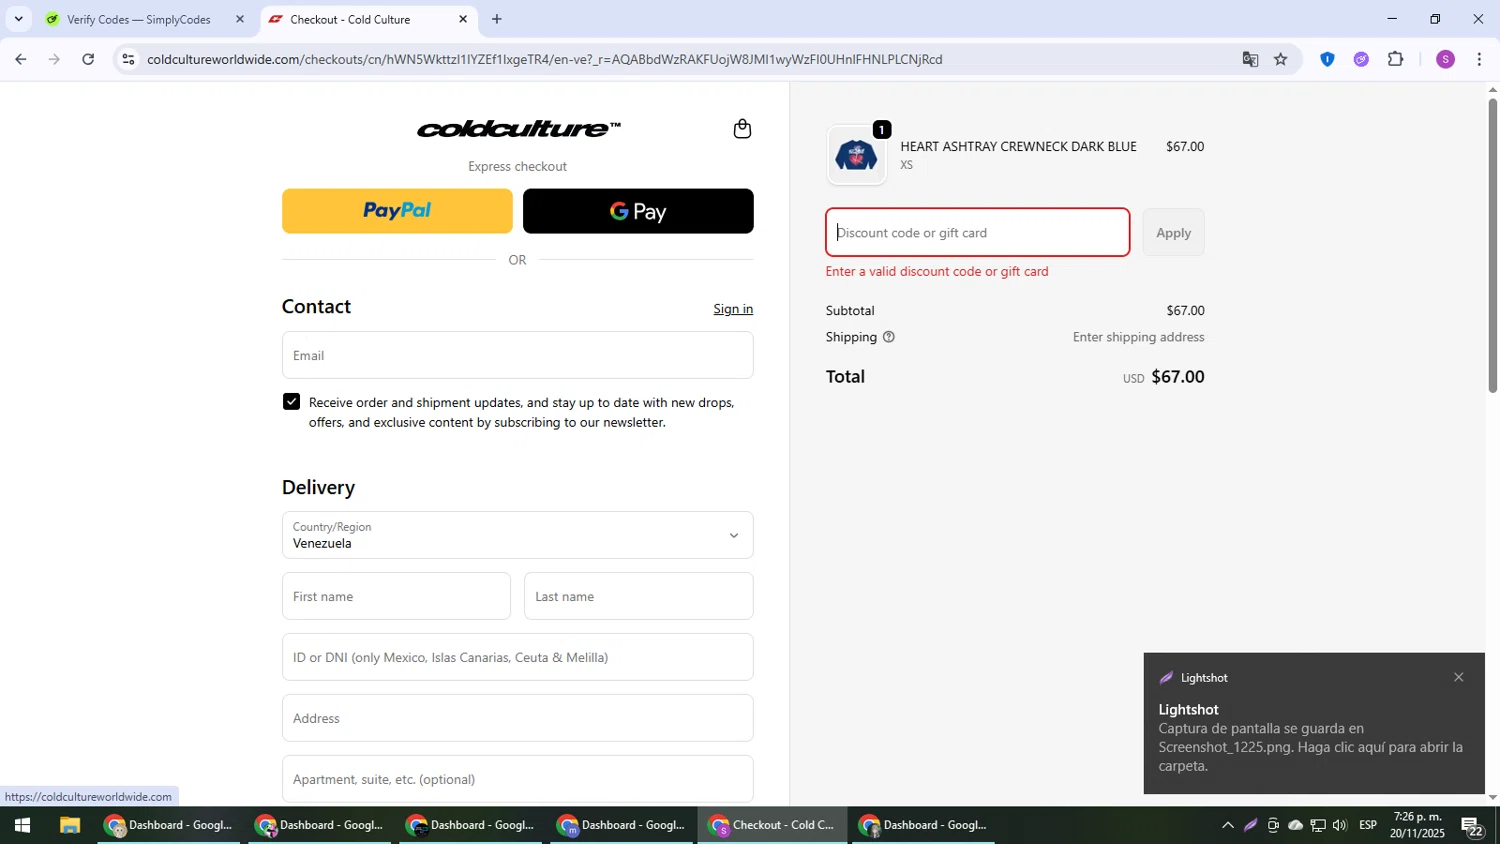Image resolution: width=1500 pixels, height=844 pixels.
Task: Click the HEART ASHTRAY CREWNECK DARK BLUE title
Action: coord(1018,146)
